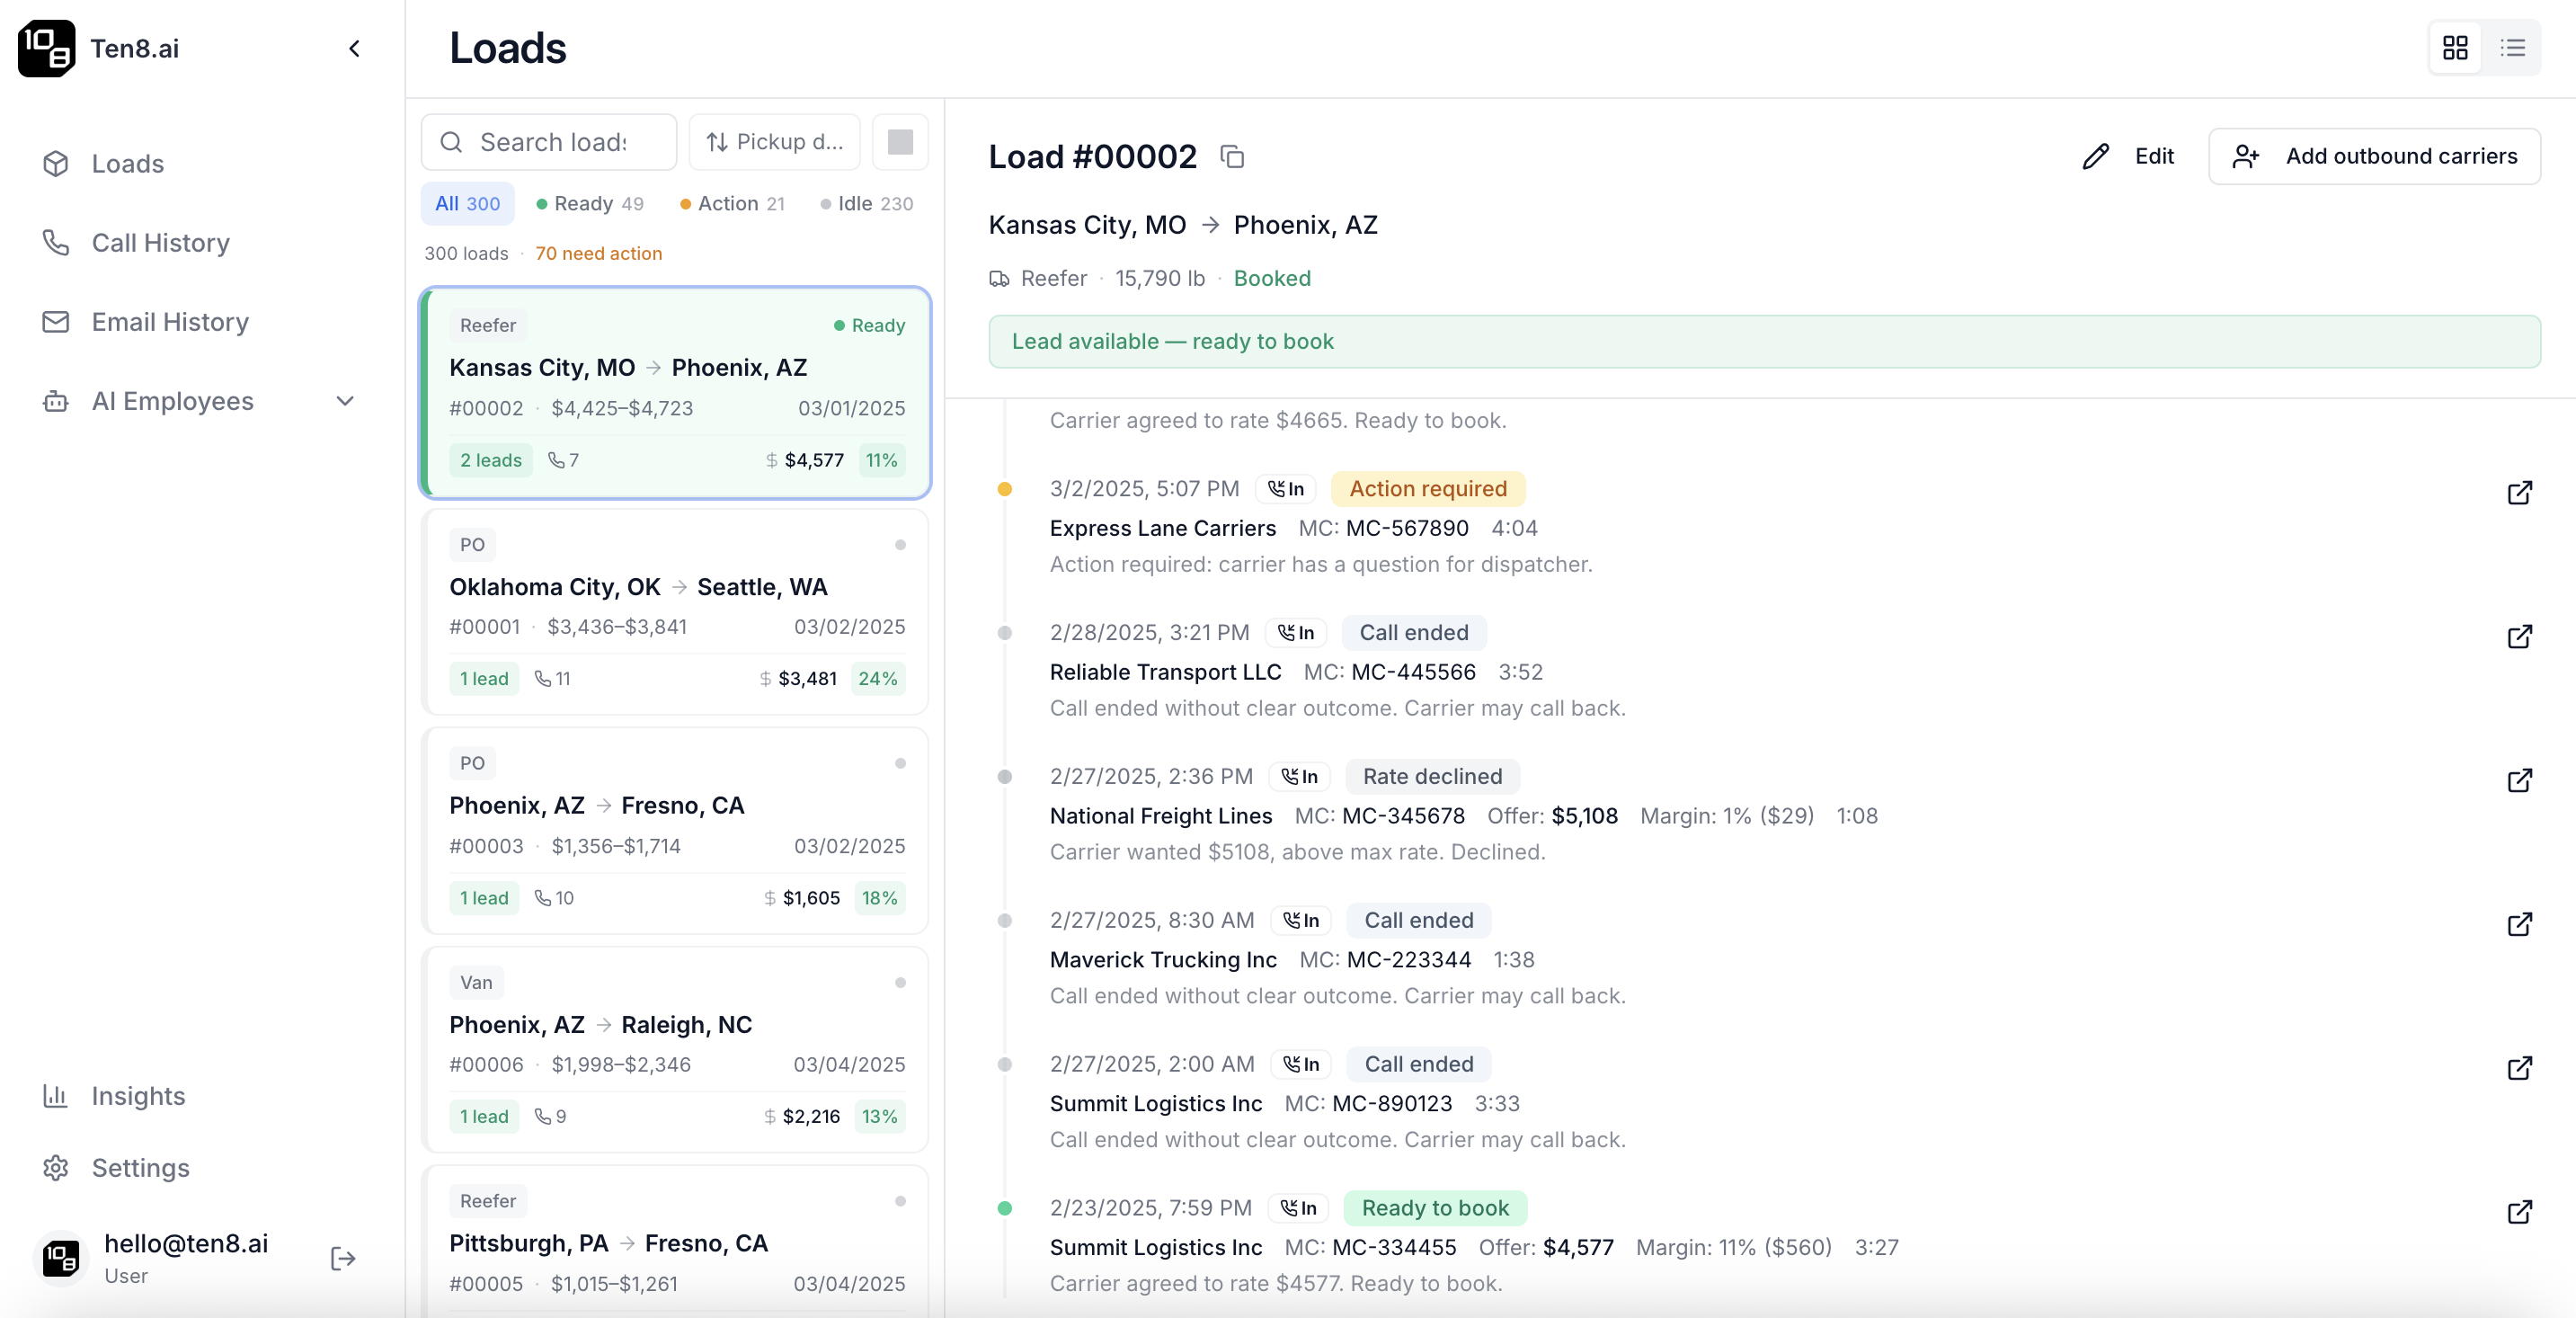Filter loads by Ready status
This screenshot has width=2576, height=1318.
tap(590, 204)
